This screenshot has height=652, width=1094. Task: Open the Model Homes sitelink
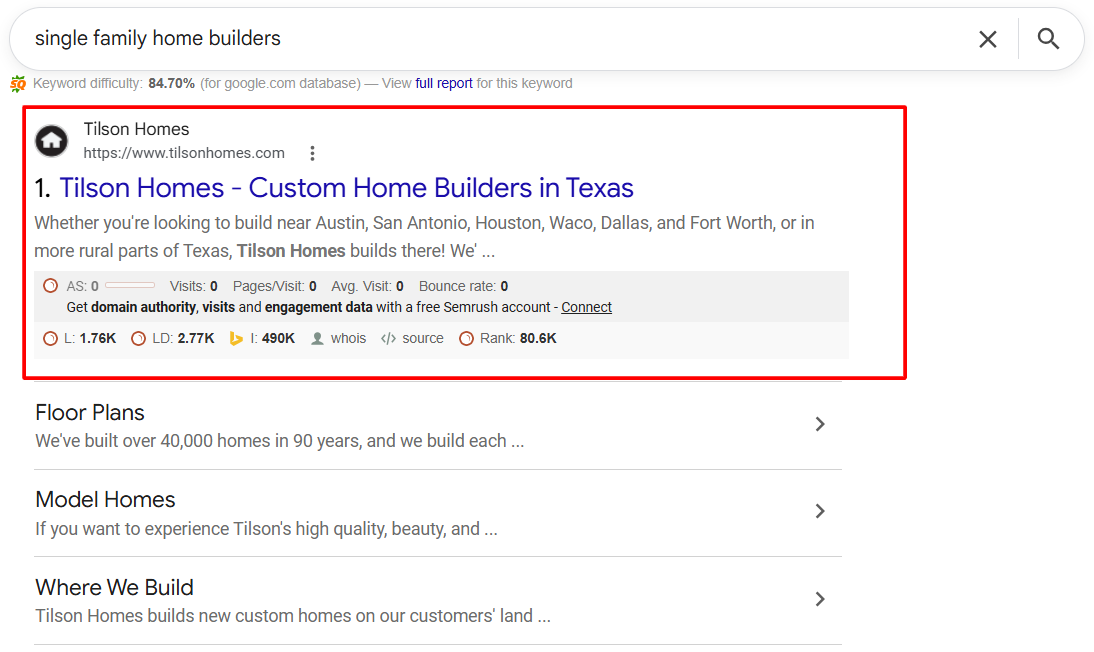(x=105, y=500)
